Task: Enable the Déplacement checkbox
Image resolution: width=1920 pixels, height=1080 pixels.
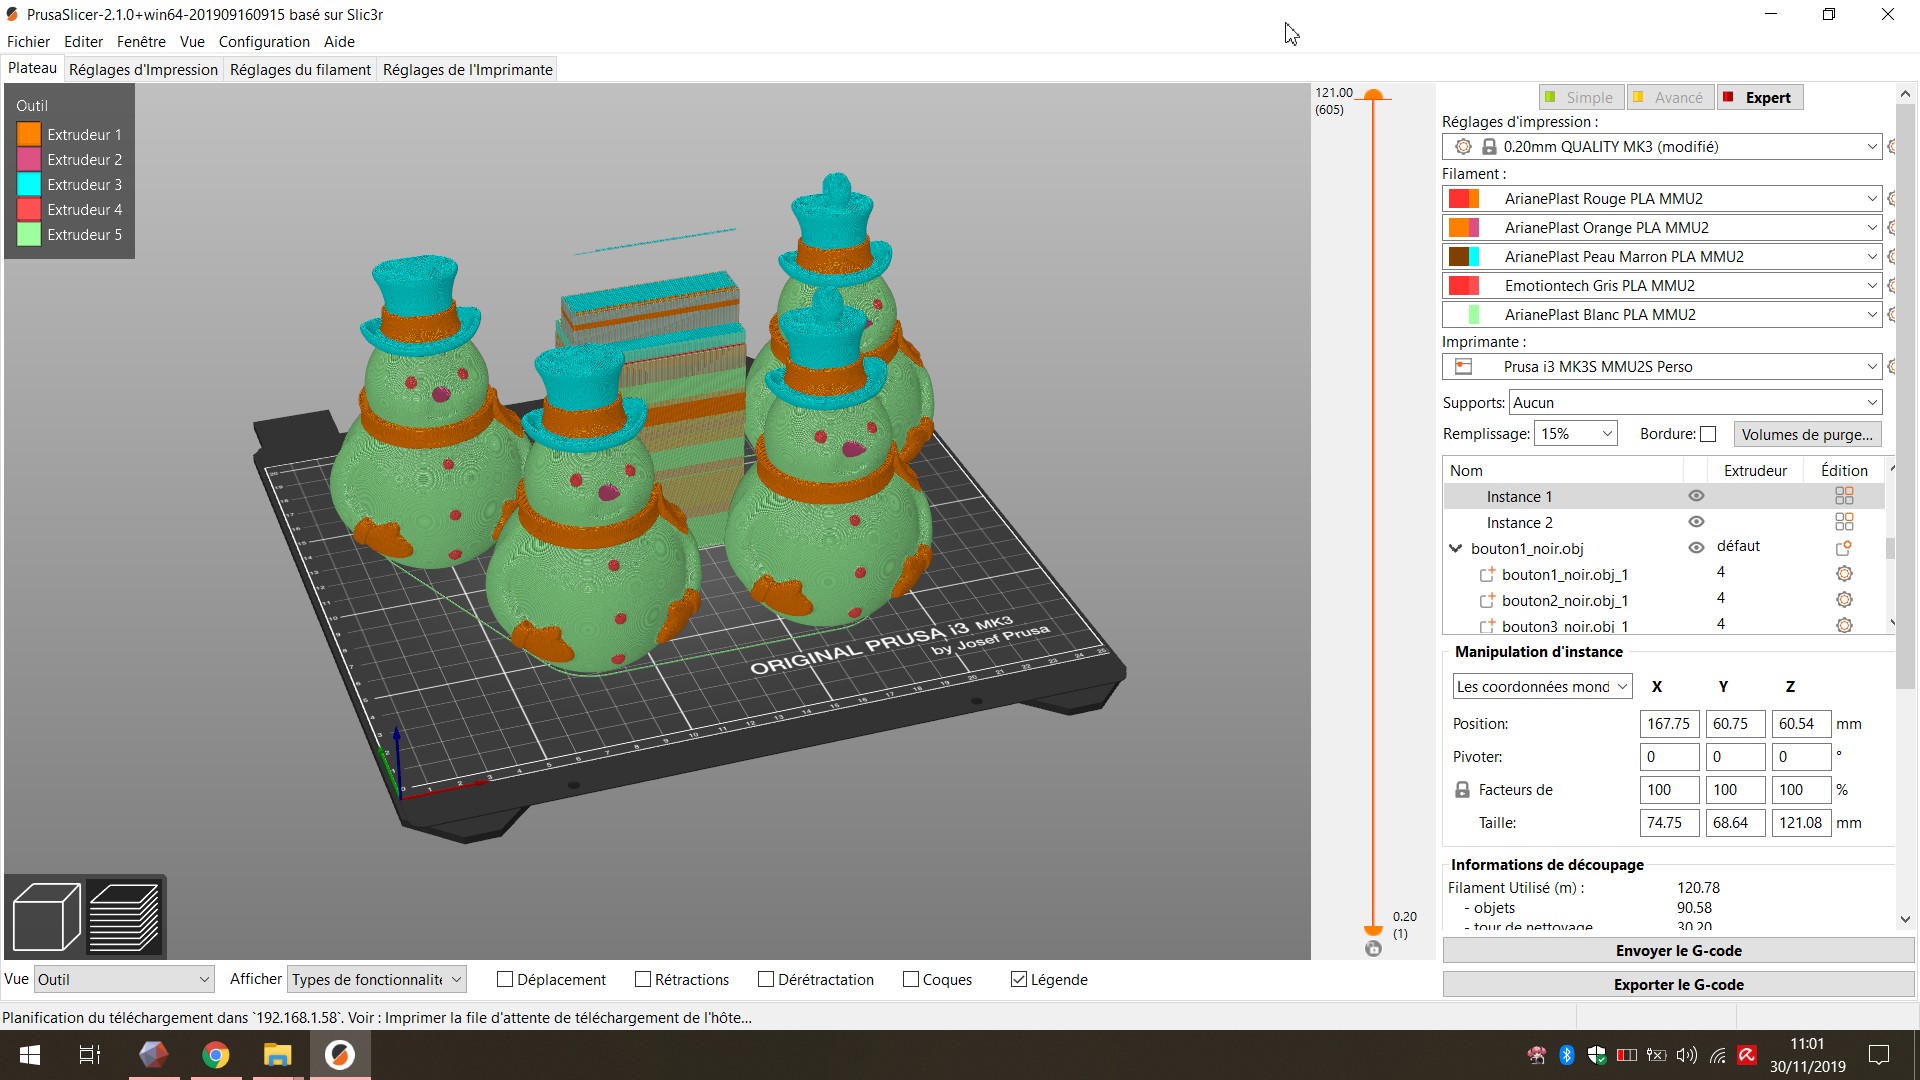Action: [505, 980]
